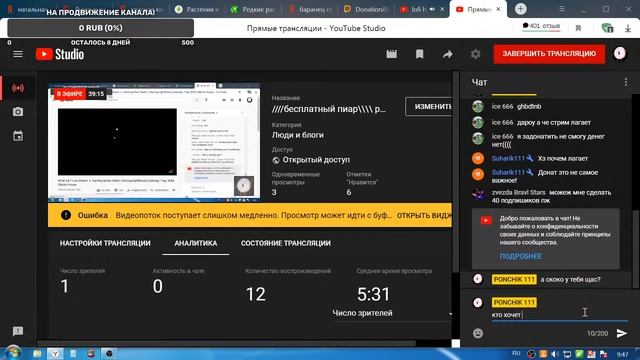Click the PONCHIK 111 badge above the chat input

pos(514,302)
